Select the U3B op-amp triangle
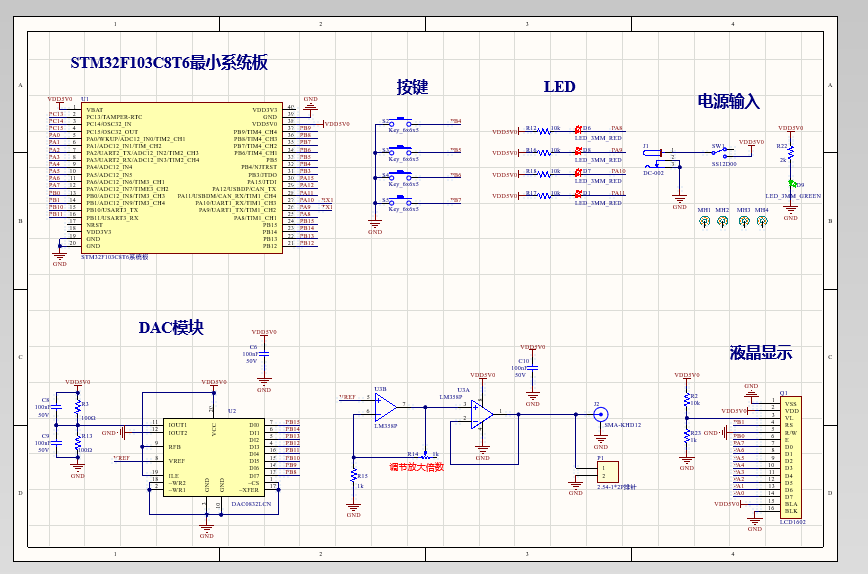The height and width of the screenshot is (574, 868). pyautogui.click(x=386, y=407)
